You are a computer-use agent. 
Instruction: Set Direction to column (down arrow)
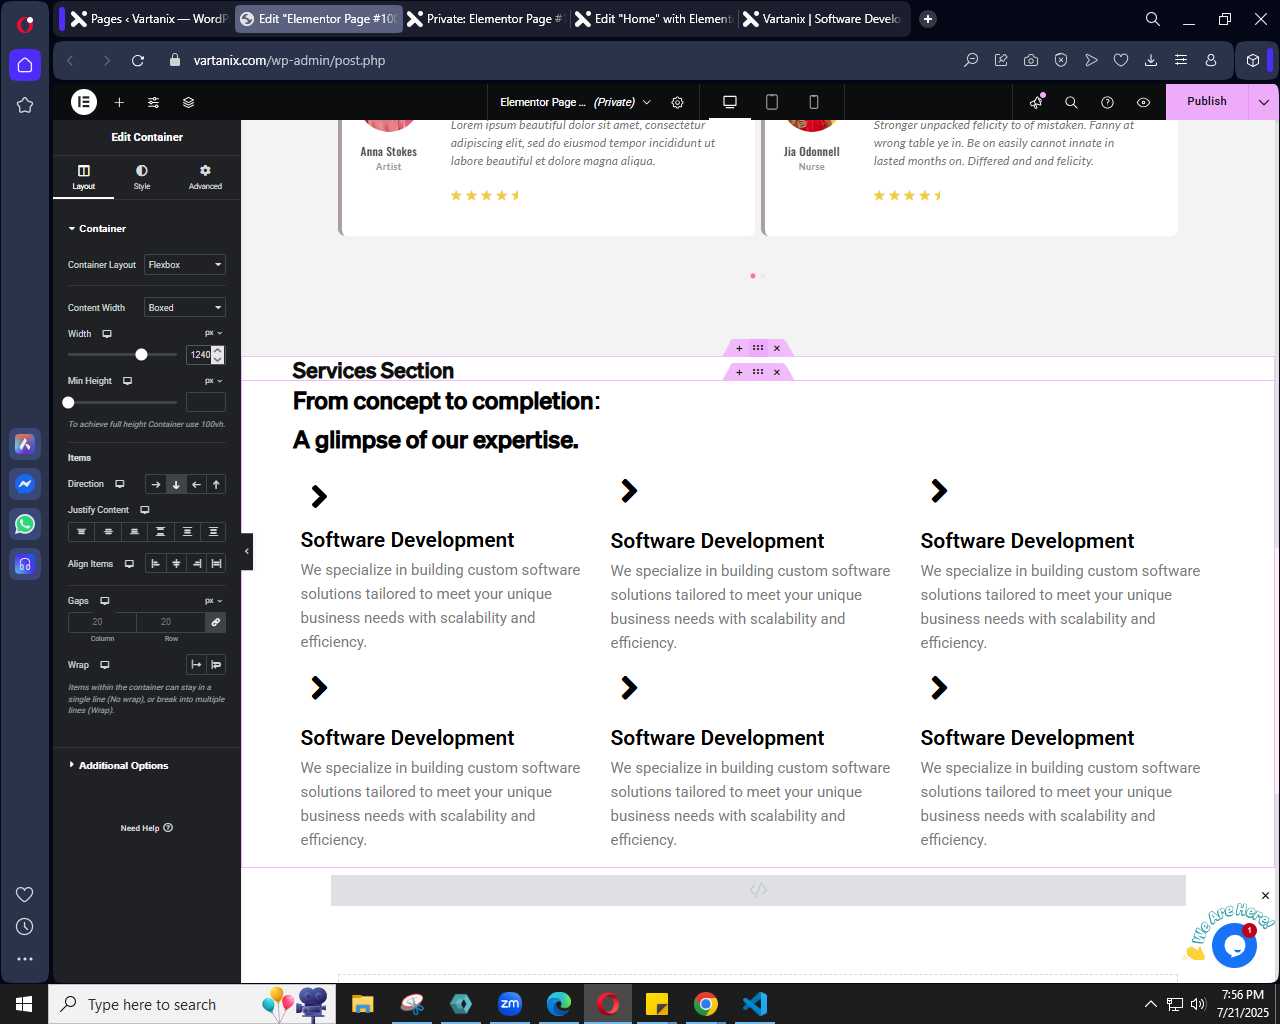coord(176,485)
